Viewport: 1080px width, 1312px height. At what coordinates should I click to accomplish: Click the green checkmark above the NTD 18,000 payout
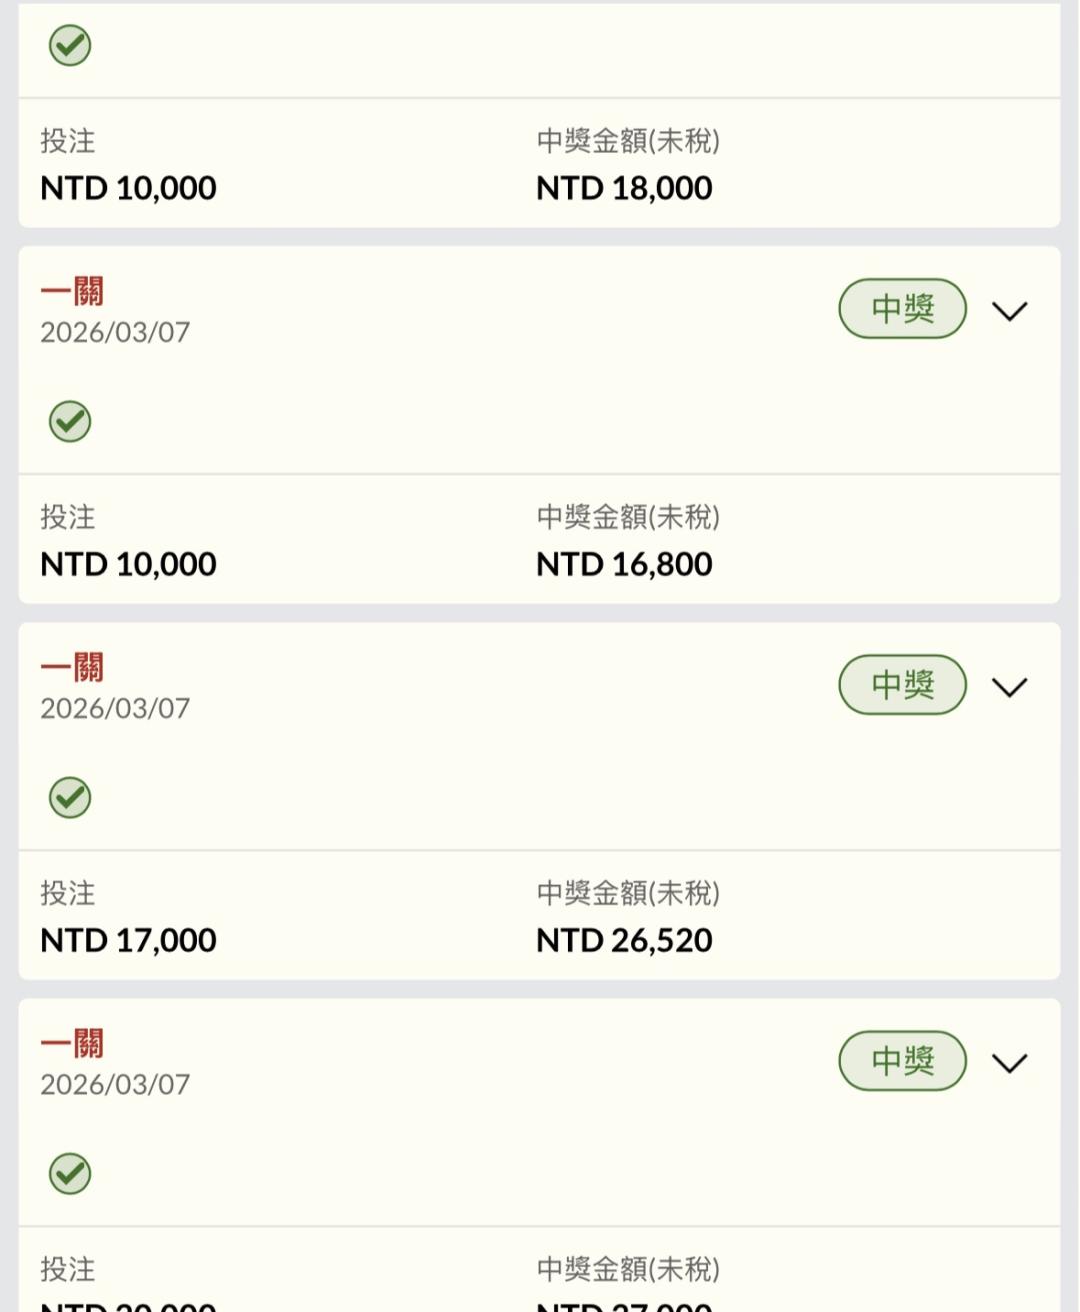70,45
